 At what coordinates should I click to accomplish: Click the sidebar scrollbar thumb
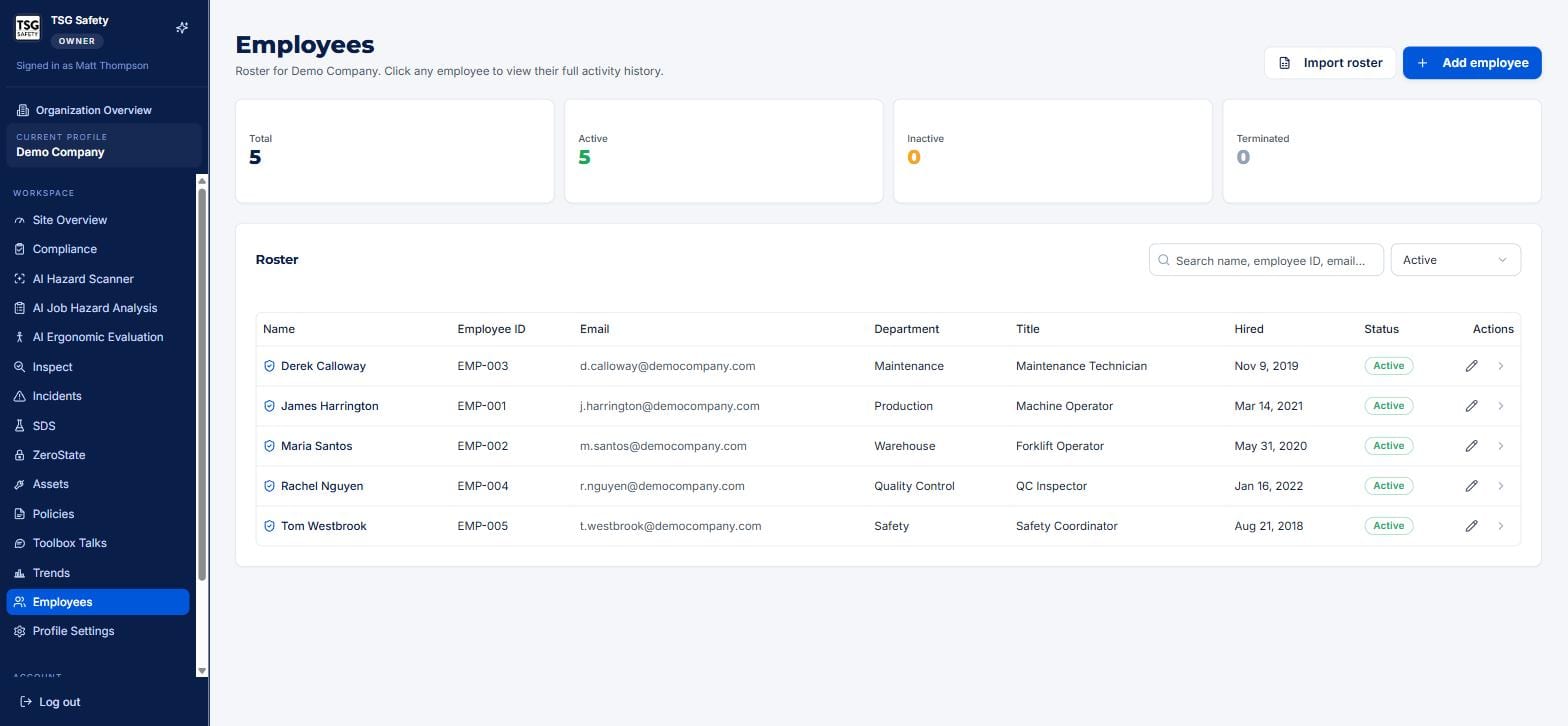[202, 384]
